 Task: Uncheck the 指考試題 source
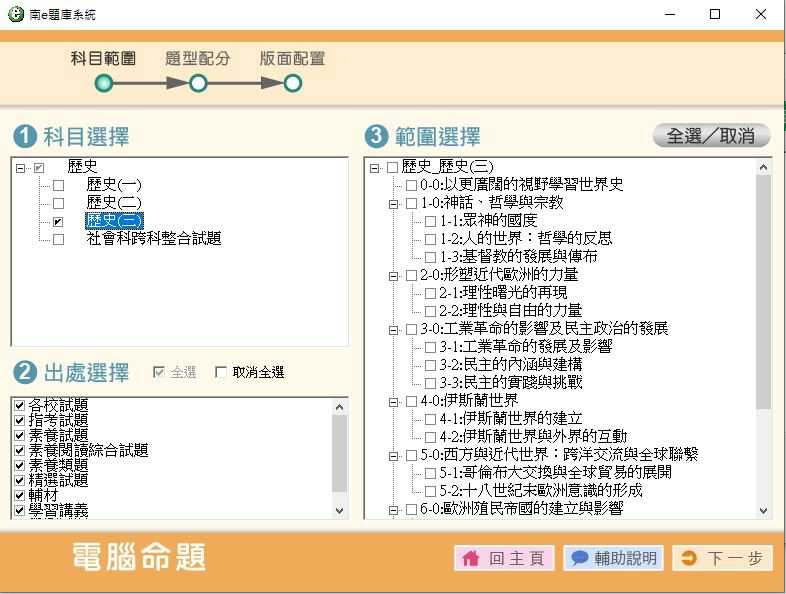pos(20,420)
